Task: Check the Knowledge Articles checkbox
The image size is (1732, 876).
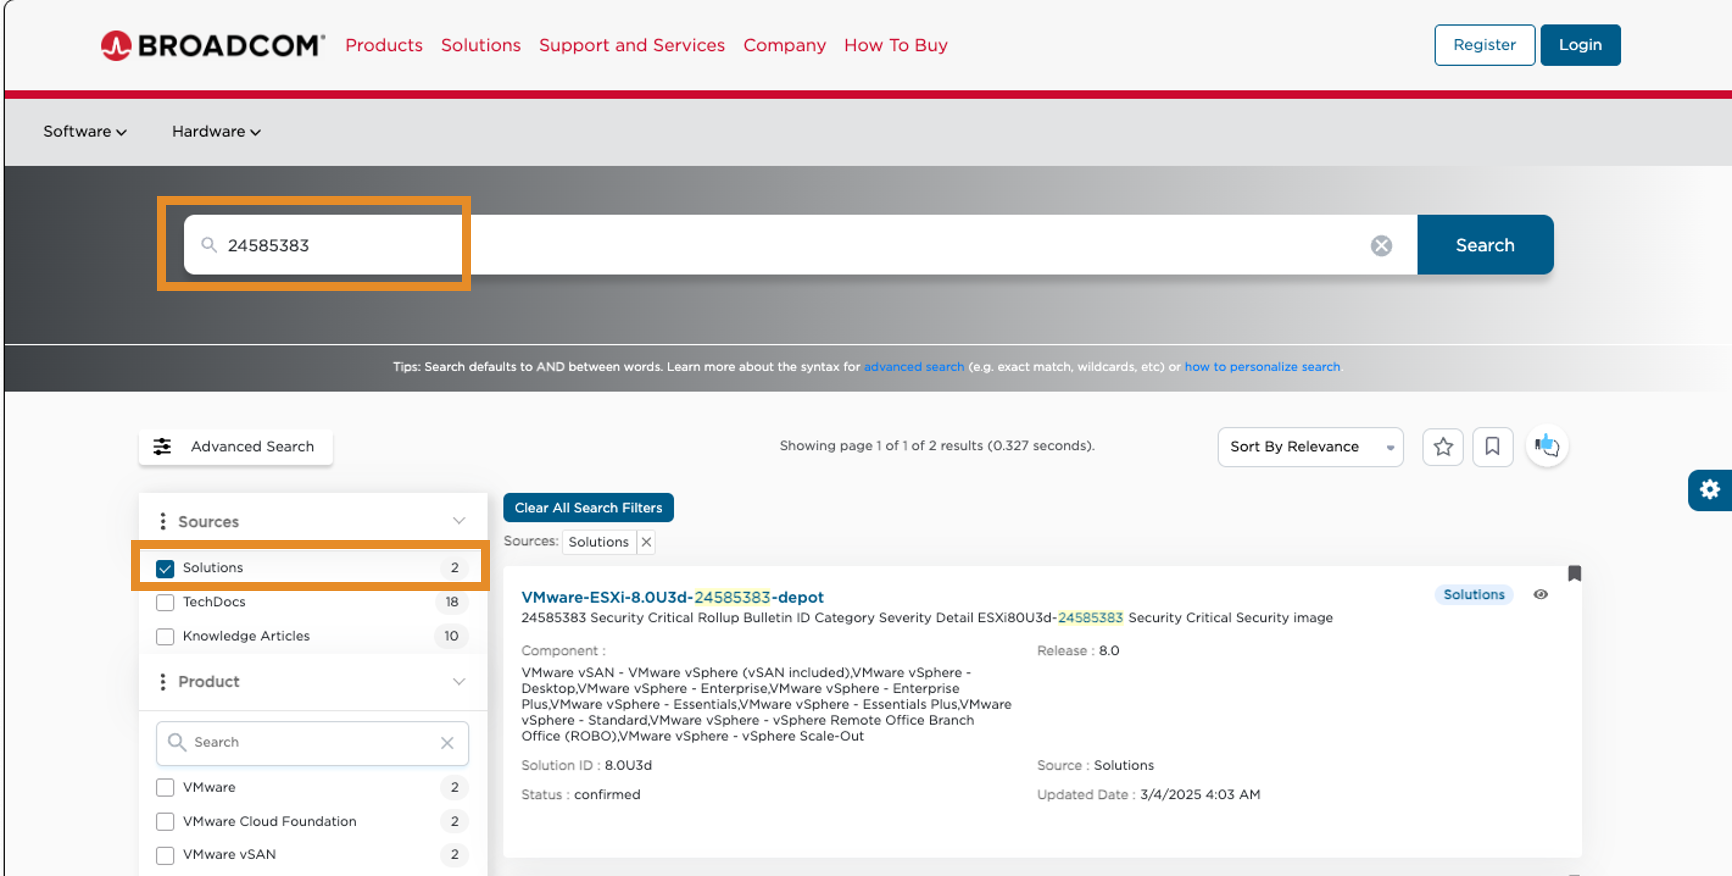Action: 165,636
